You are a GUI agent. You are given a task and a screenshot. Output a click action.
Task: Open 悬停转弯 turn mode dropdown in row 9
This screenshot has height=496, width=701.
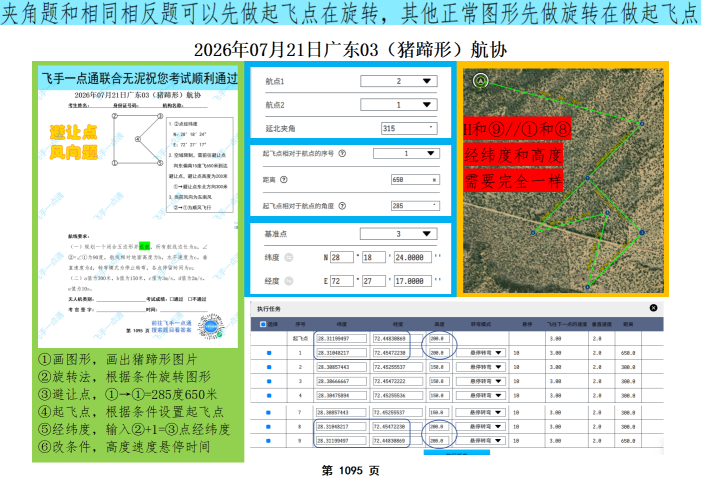tap(481, 441)
